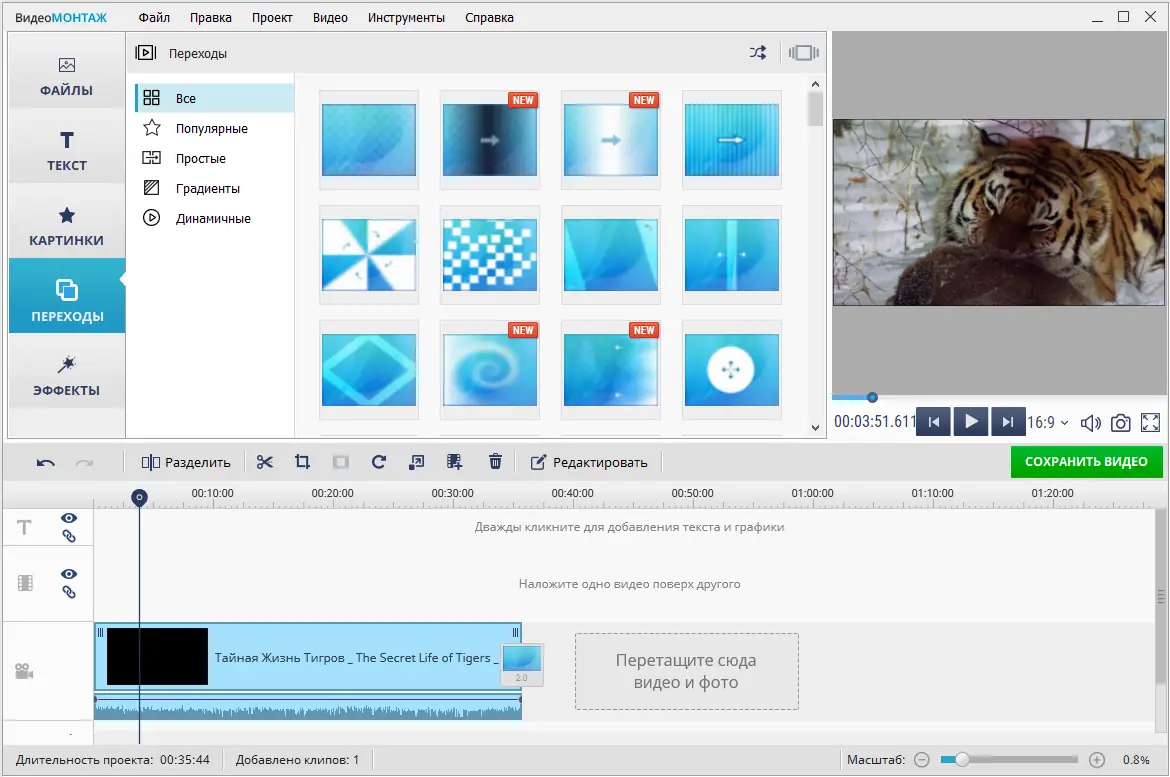Click the rotate clip icon
1170x777 pixels.
click(378, 462)
